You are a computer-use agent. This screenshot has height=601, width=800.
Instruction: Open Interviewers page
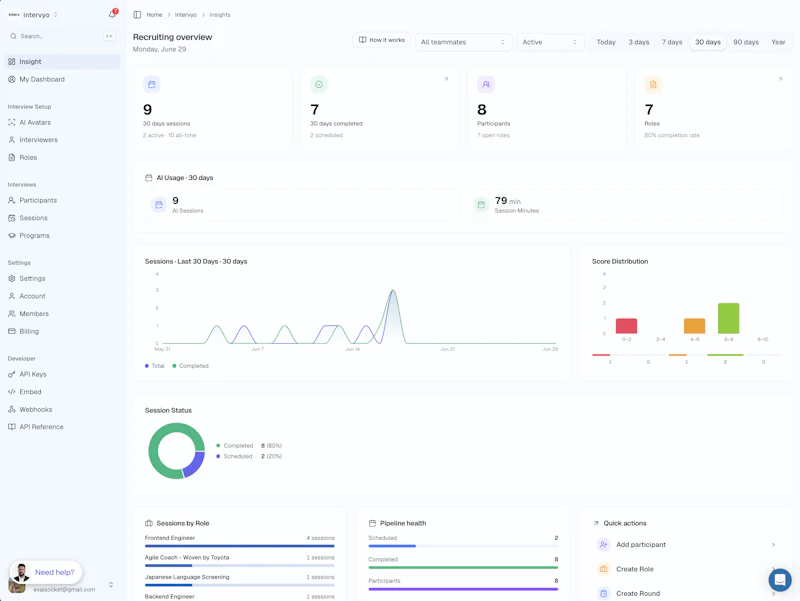[x=38, y=140]
